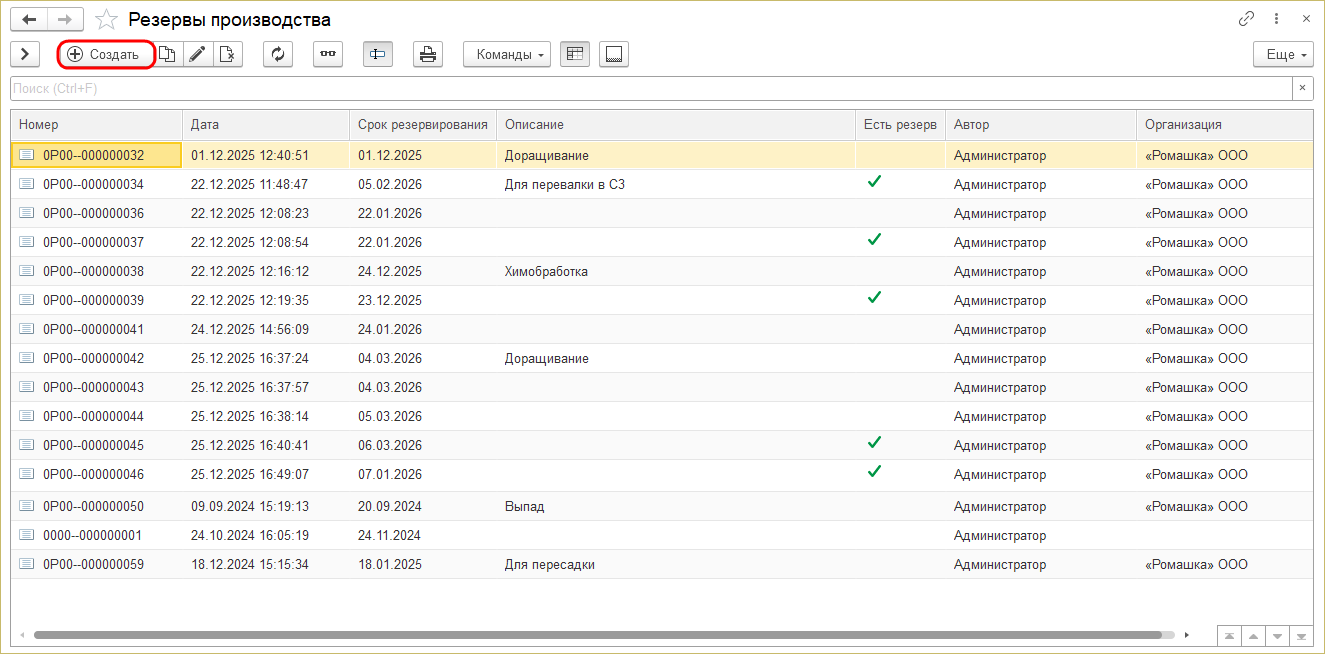Screen dimensions: 1325x654
Task: Click the printer icon
Action: pyautogui.click(x=428, y=54)
